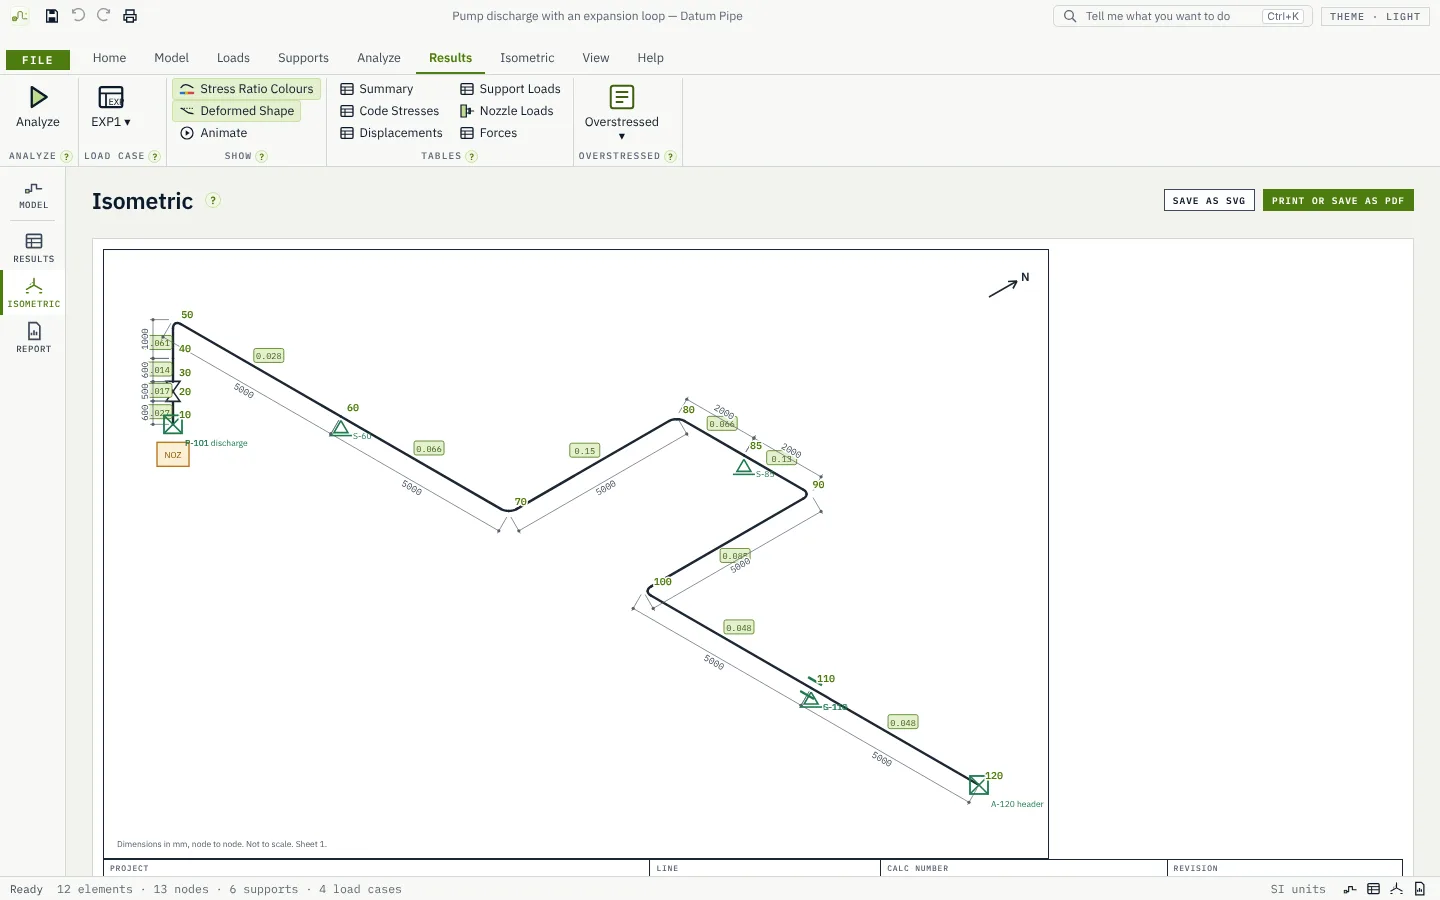Click the 'Tell me what you want' search field

1183,16
